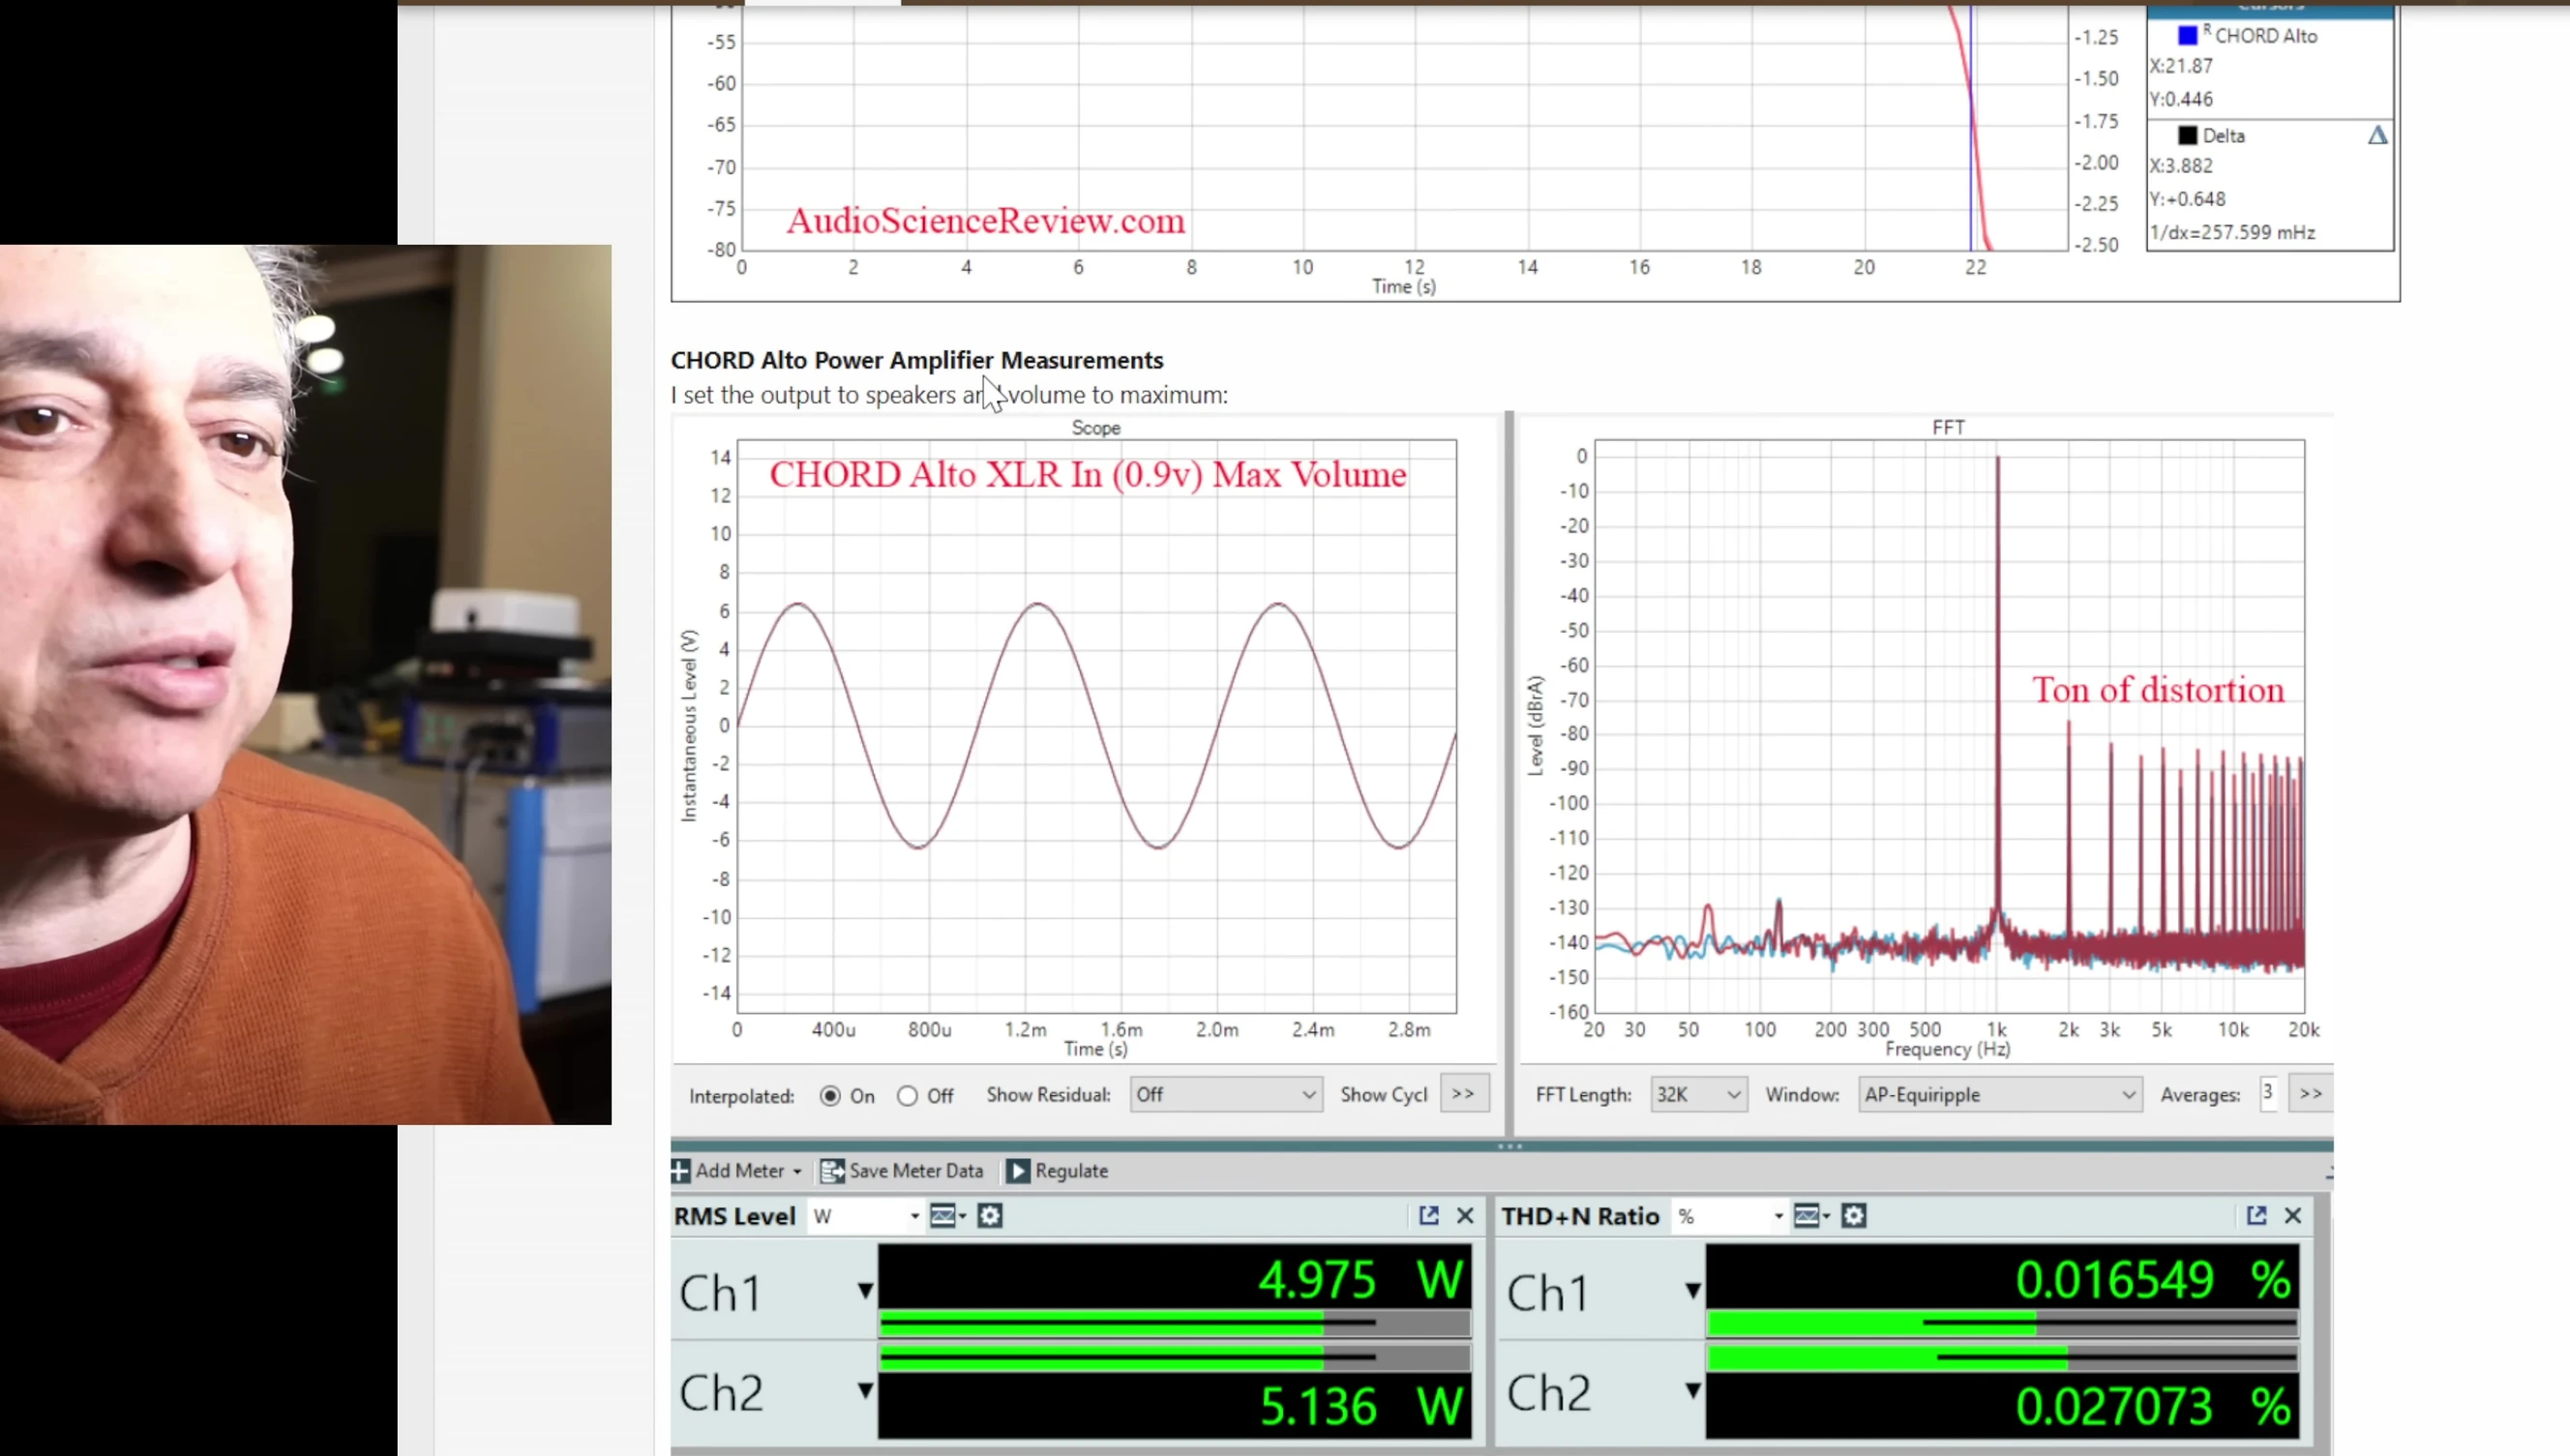Viewport: 2570px width, 1456px height.
Task: Click the Regulate label
Action: pos(1071,1170)
